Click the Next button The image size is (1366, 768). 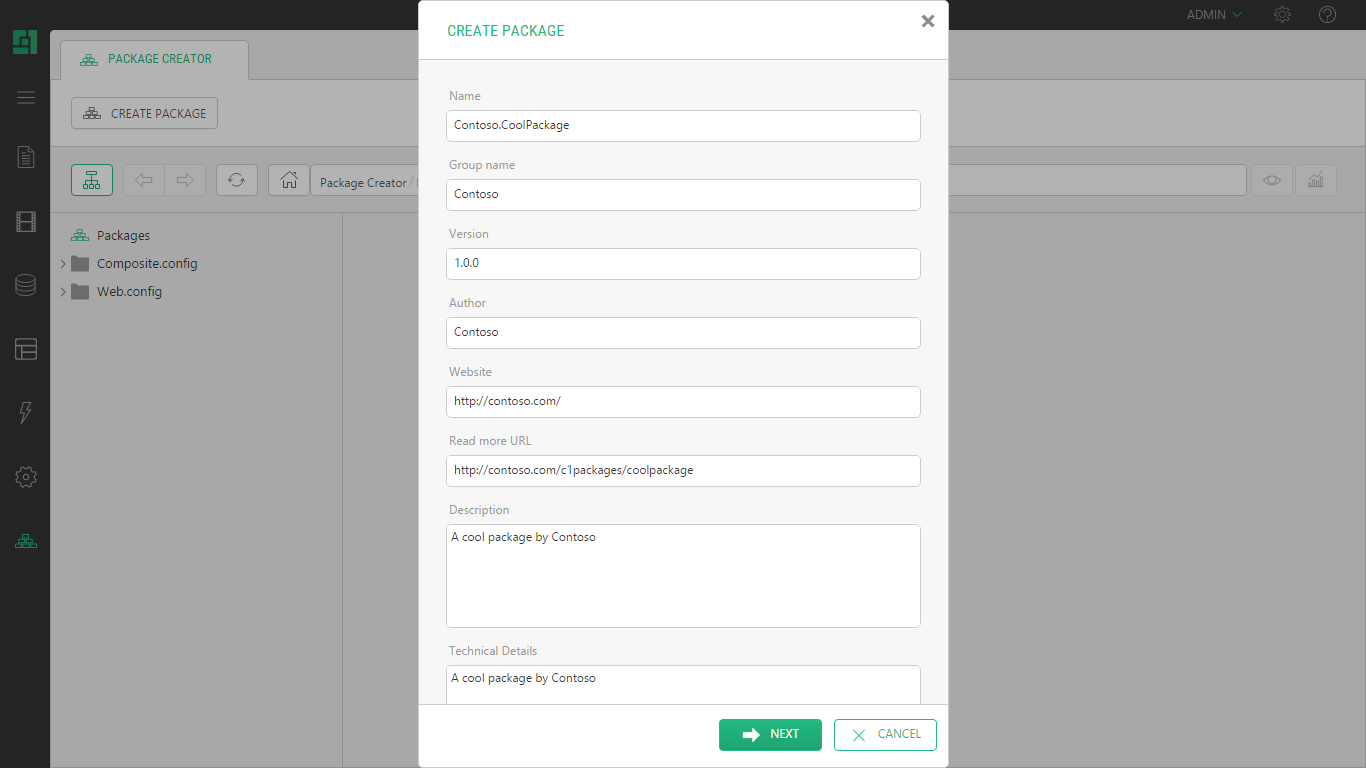(770, 734)
